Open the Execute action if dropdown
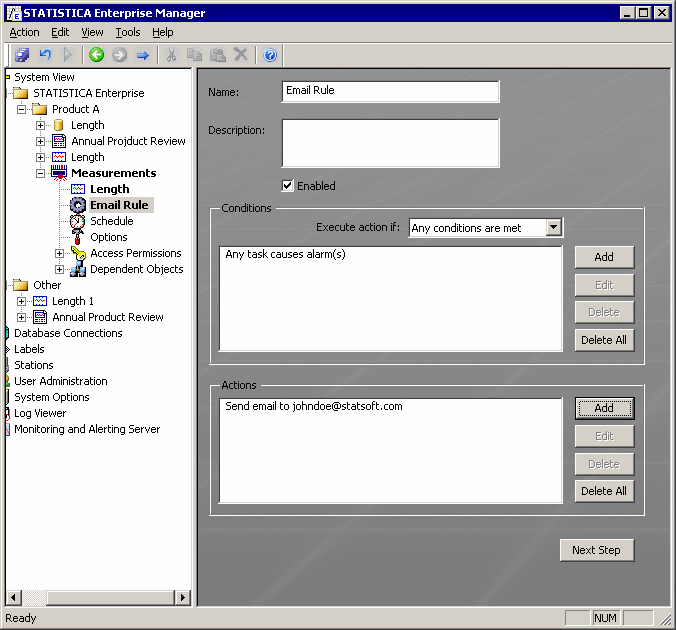Viewport: 676px width, 630px height. 554,227
